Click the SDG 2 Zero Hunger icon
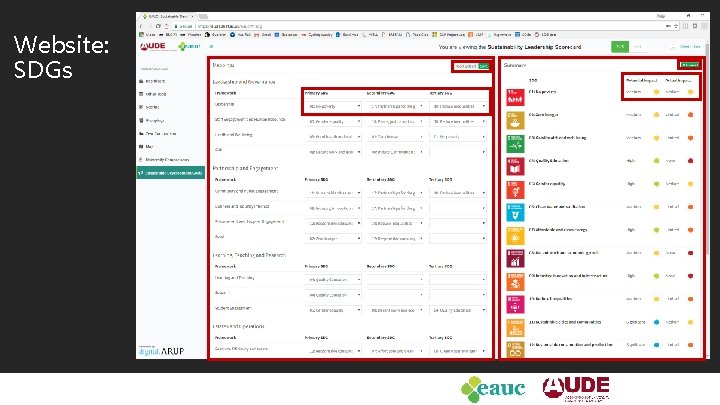The image size is (720, 405). pos(515,120)
